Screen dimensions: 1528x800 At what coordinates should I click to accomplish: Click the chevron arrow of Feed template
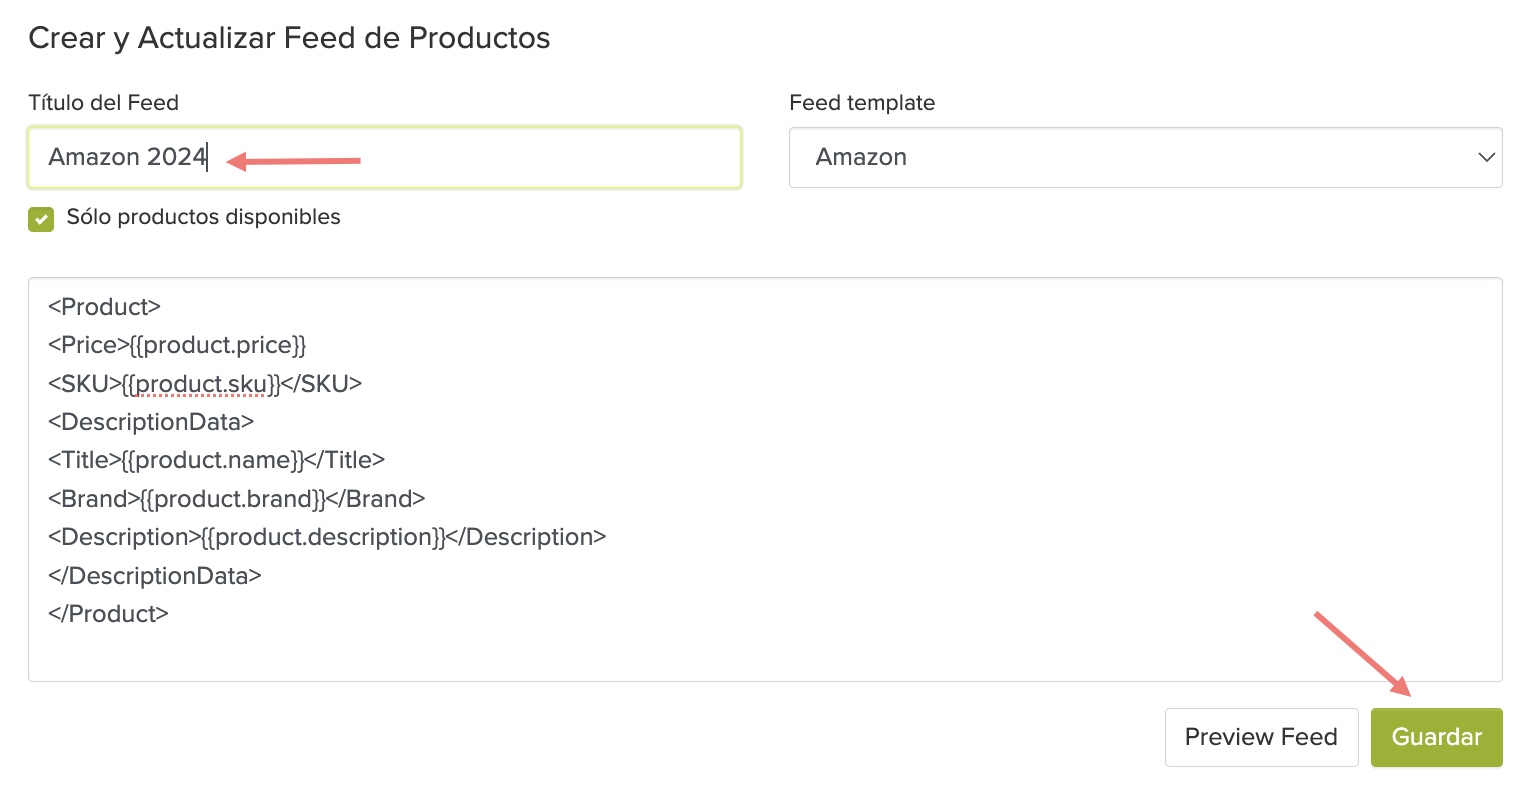1486,157
